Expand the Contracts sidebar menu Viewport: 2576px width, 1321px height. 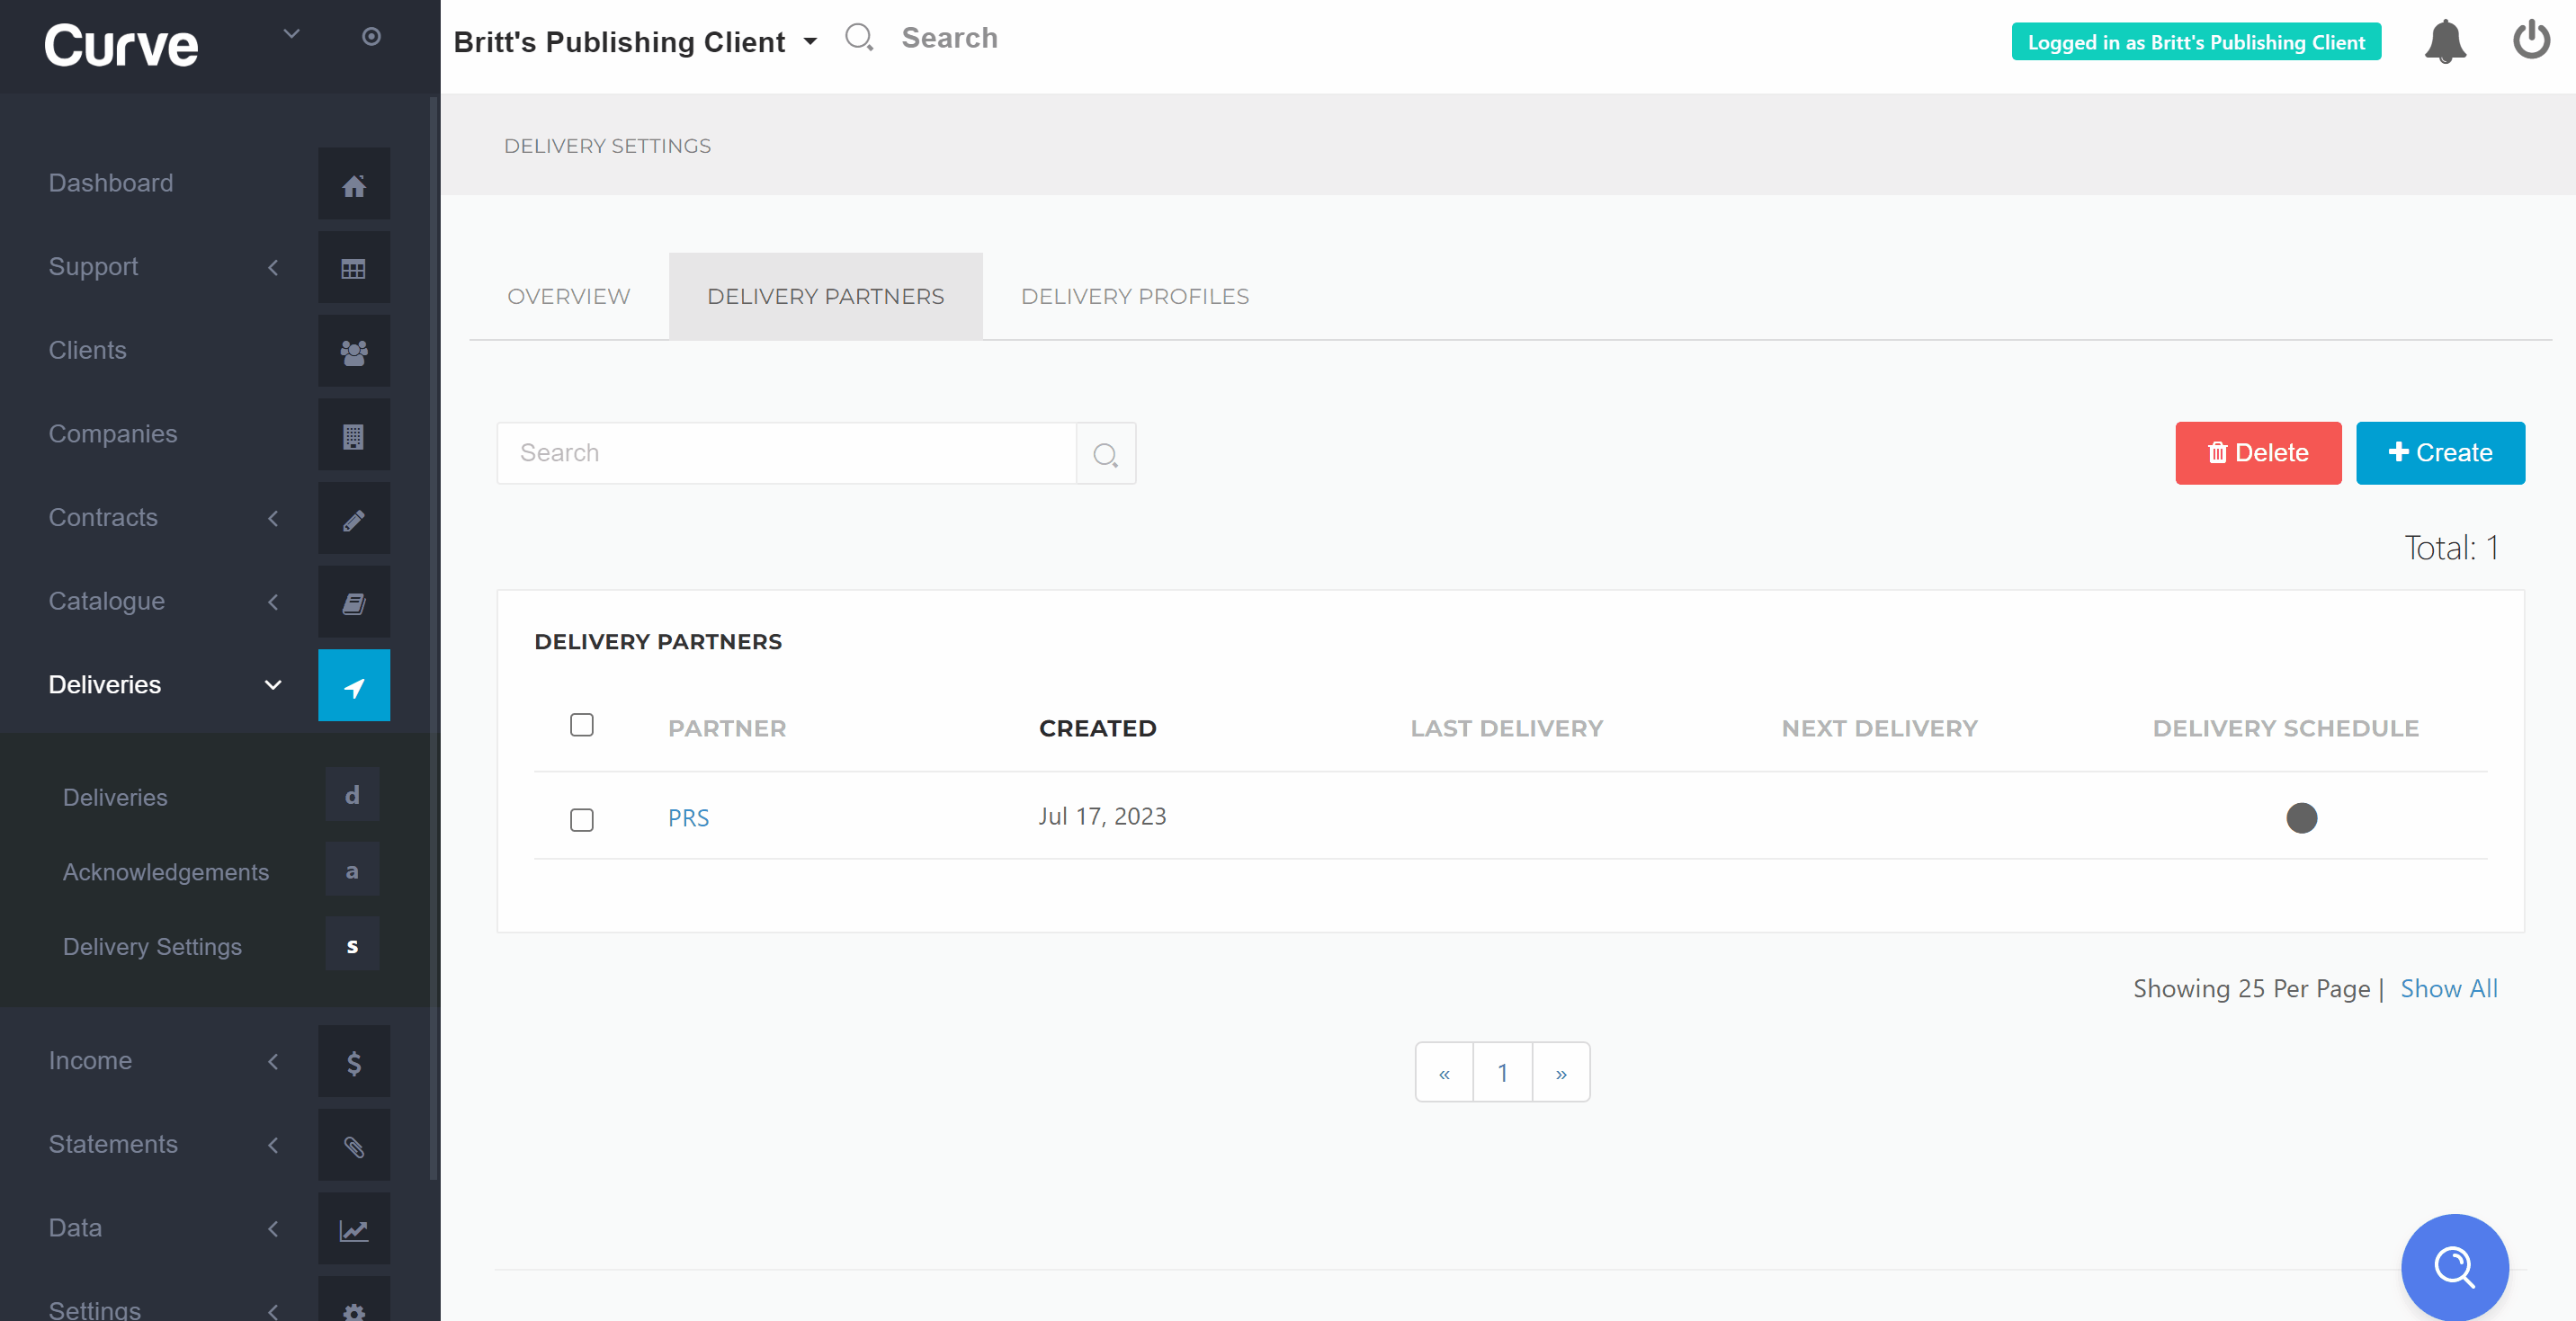pyautogui.click(x=160, y=518)
